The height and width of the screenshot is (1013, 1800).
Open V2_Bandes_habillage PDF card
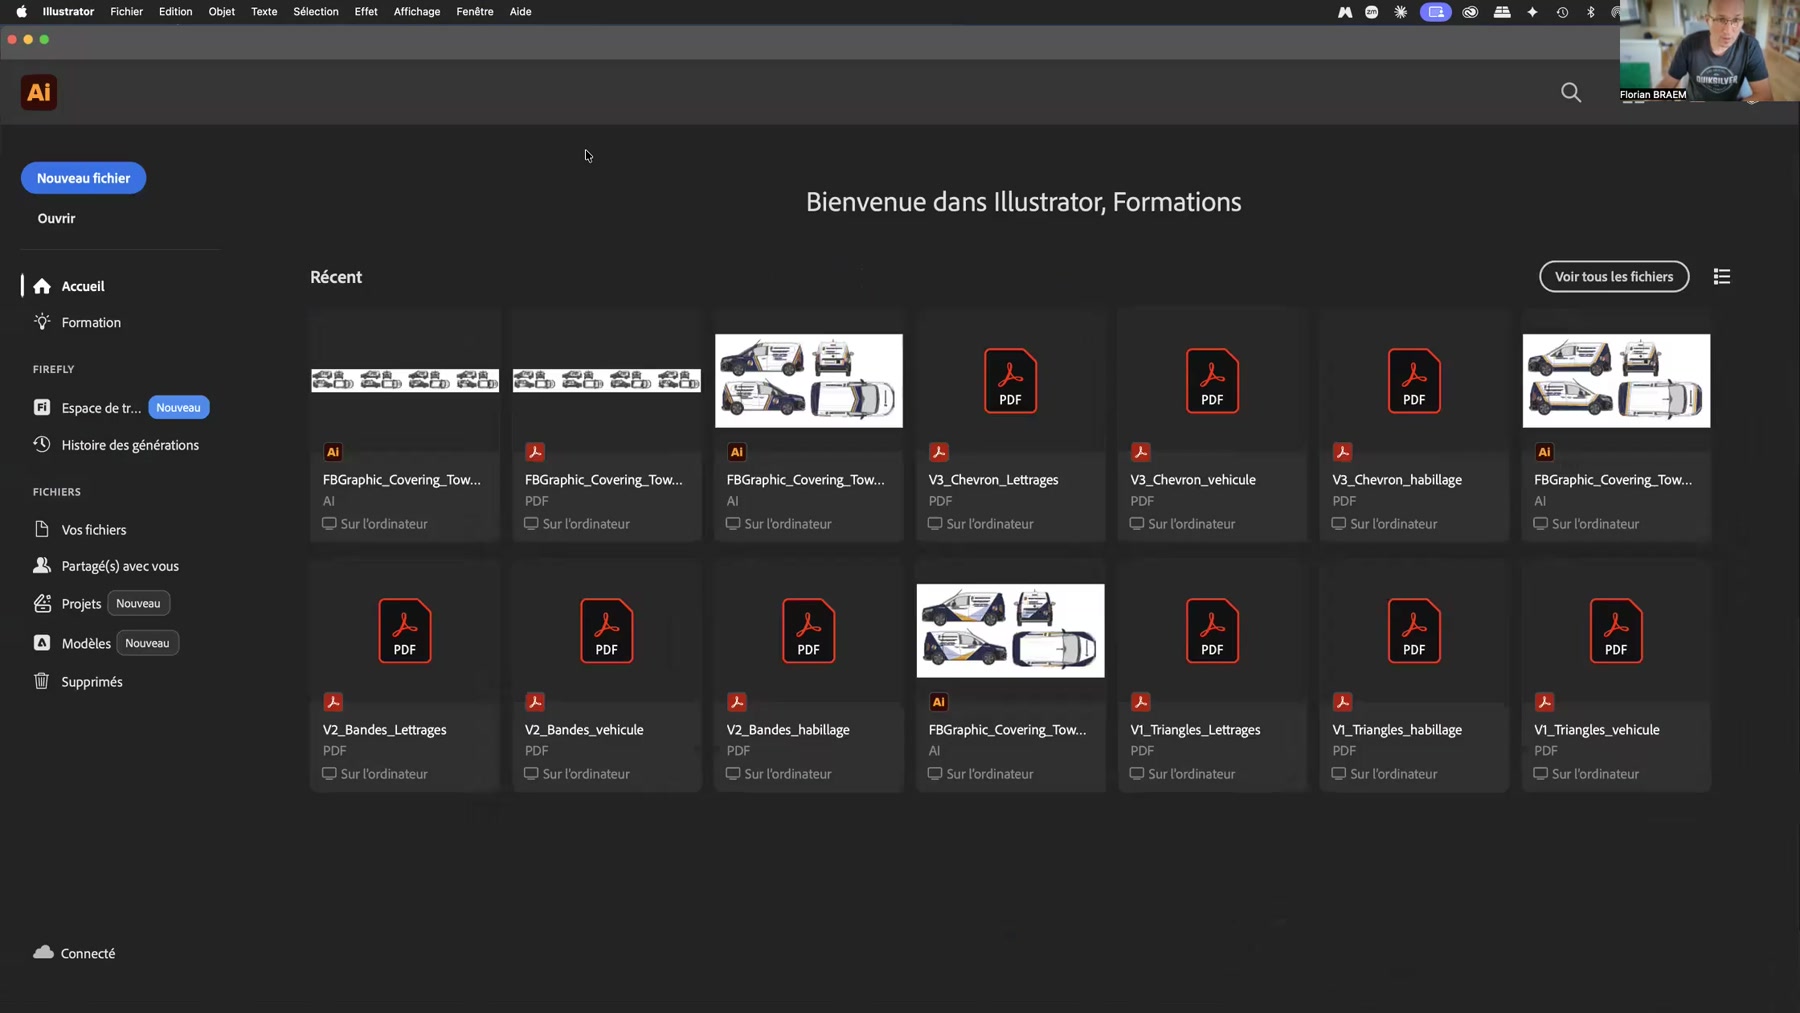click(x=809, y=676)
